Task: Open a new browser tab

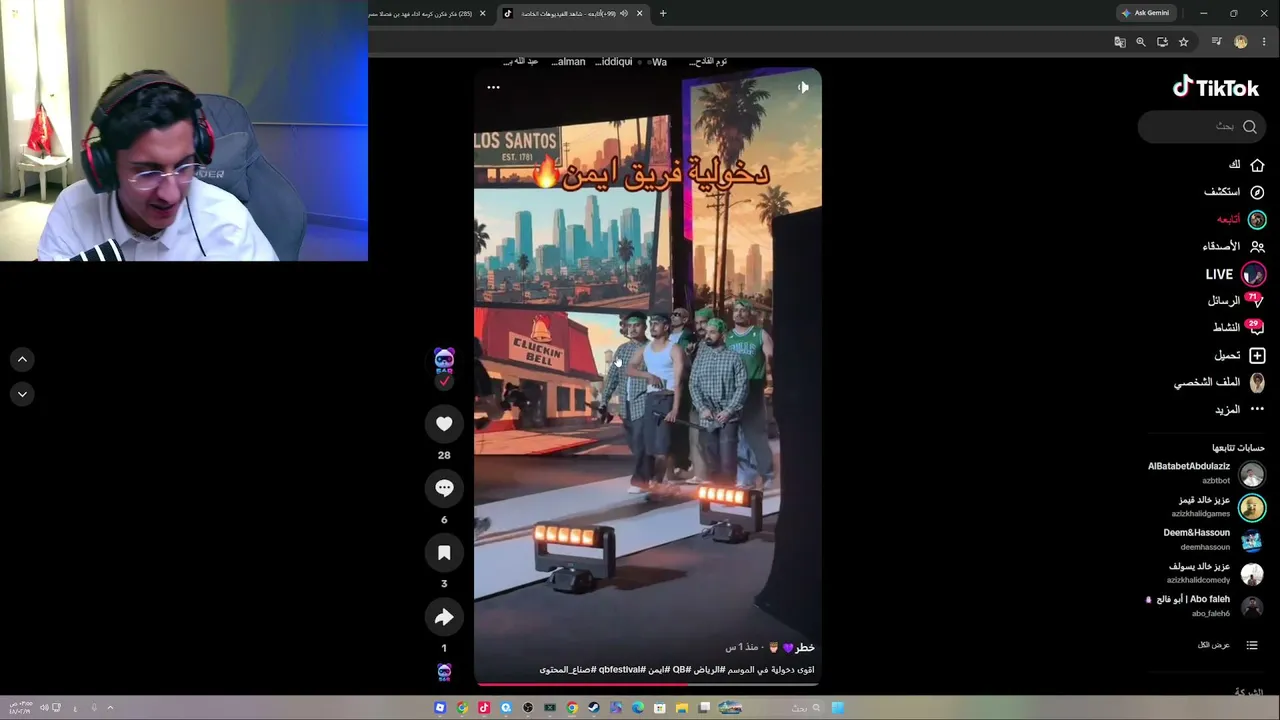Action: pyautogui.click(x=663, y=14)
